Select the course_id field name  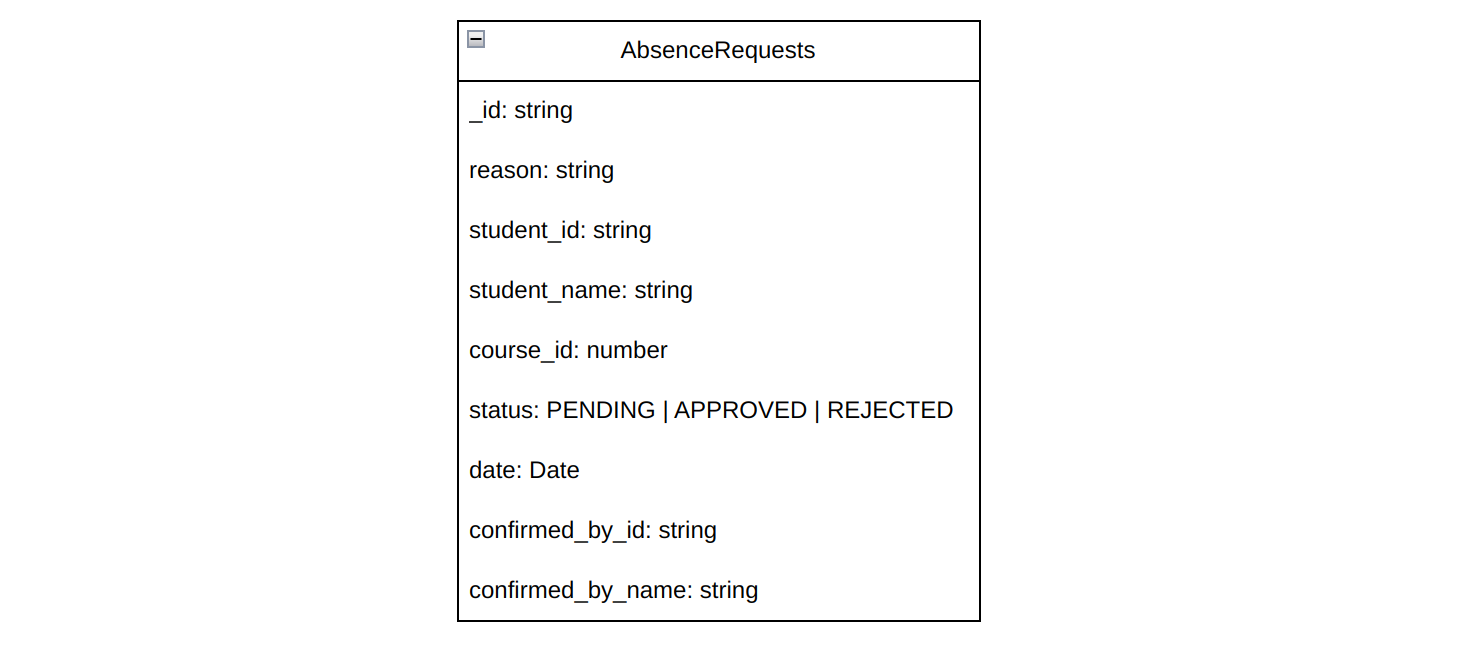coord(521,350)
